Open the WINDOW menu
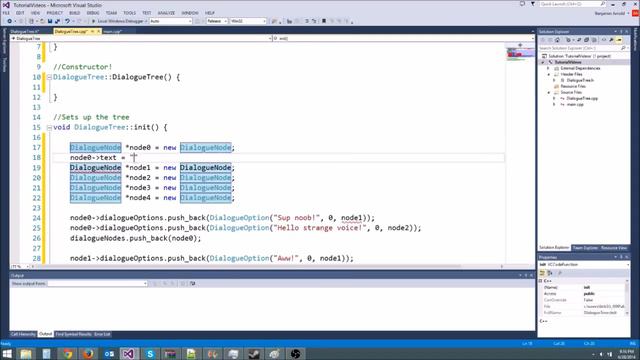This screenshot has height=360, width=640. [190, 13]
